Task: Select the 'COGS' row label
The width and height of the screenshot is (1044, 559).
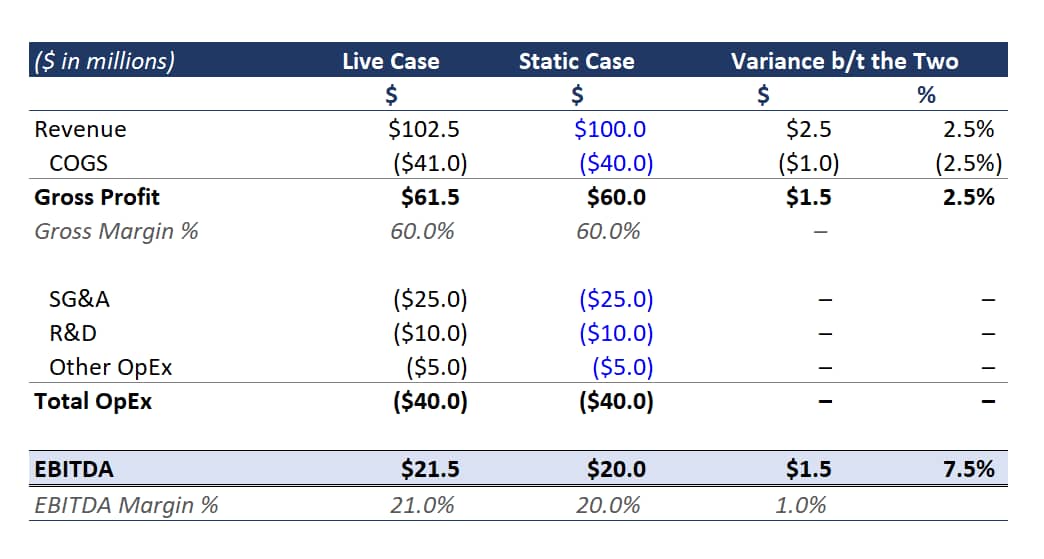Action: click(x=79, y=163)
